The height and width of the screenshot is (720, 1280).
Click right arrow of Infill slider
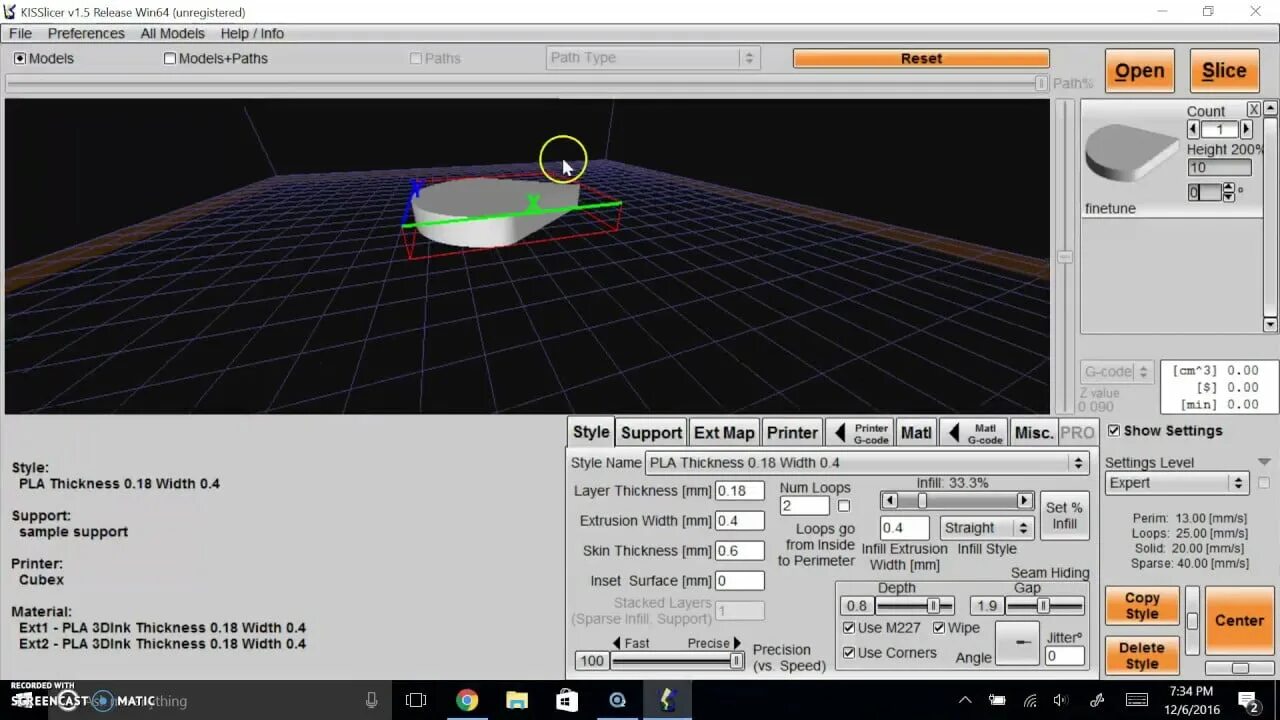coord(1025,500)
